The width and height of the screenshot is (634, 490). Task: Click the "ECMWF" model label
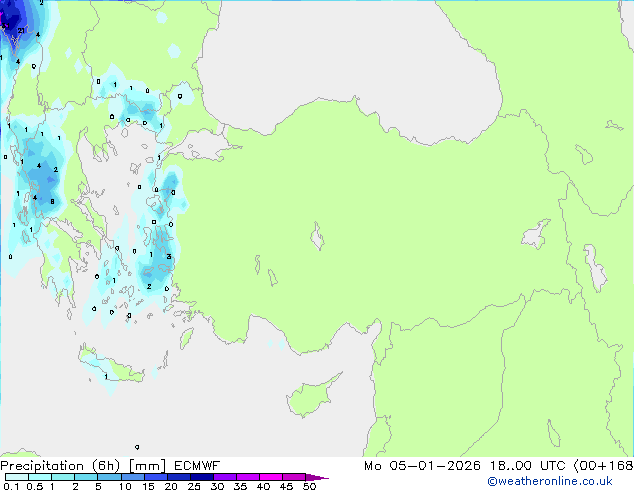pyautogui.click(x=197, y=466)
